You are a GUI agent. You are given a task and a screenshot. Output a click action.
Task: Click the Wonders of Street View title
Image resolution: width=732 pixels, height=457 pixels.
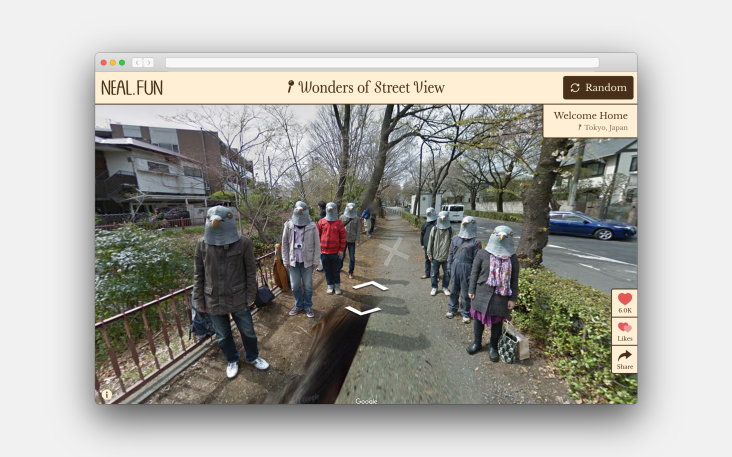[371, 88]
